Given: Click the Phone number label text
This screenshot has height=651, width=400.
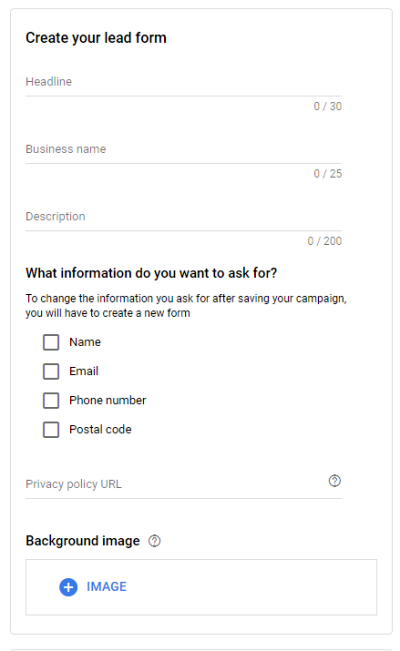Looking at the screenshot, I should click(x=108, y=400).
